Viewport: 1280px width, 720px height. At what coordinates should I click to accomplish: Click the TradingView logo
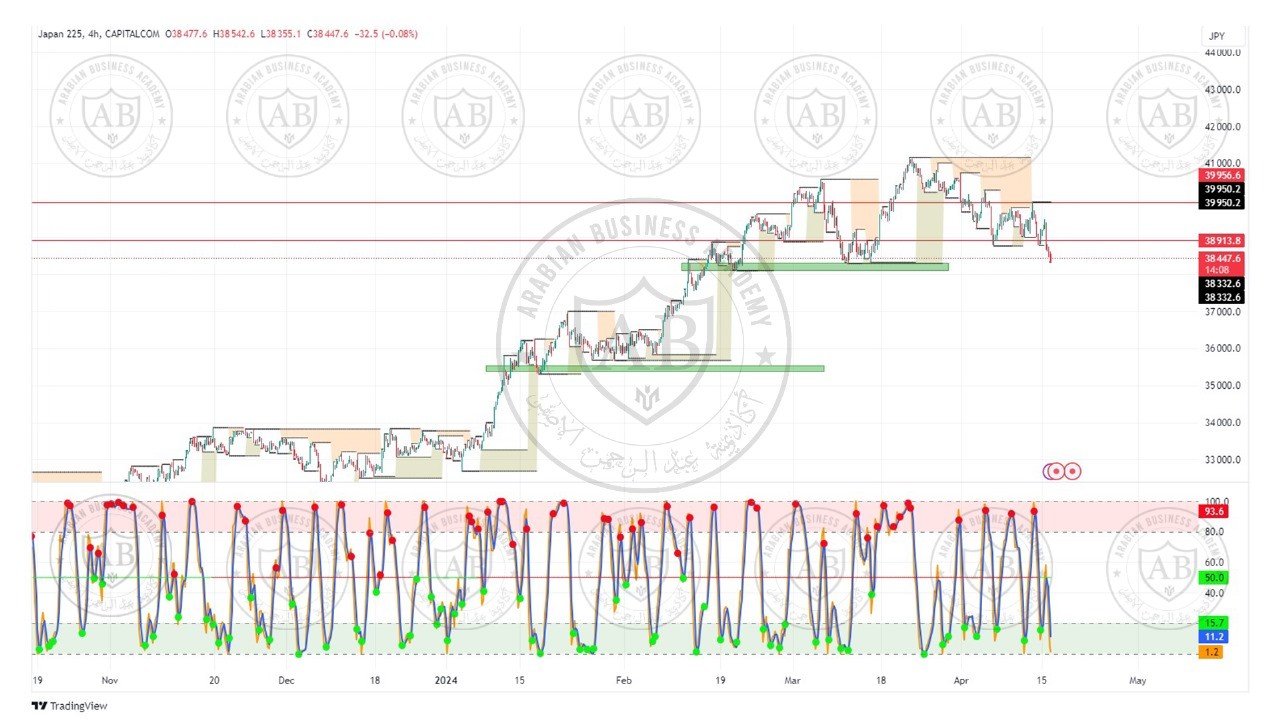pos(69,706)
